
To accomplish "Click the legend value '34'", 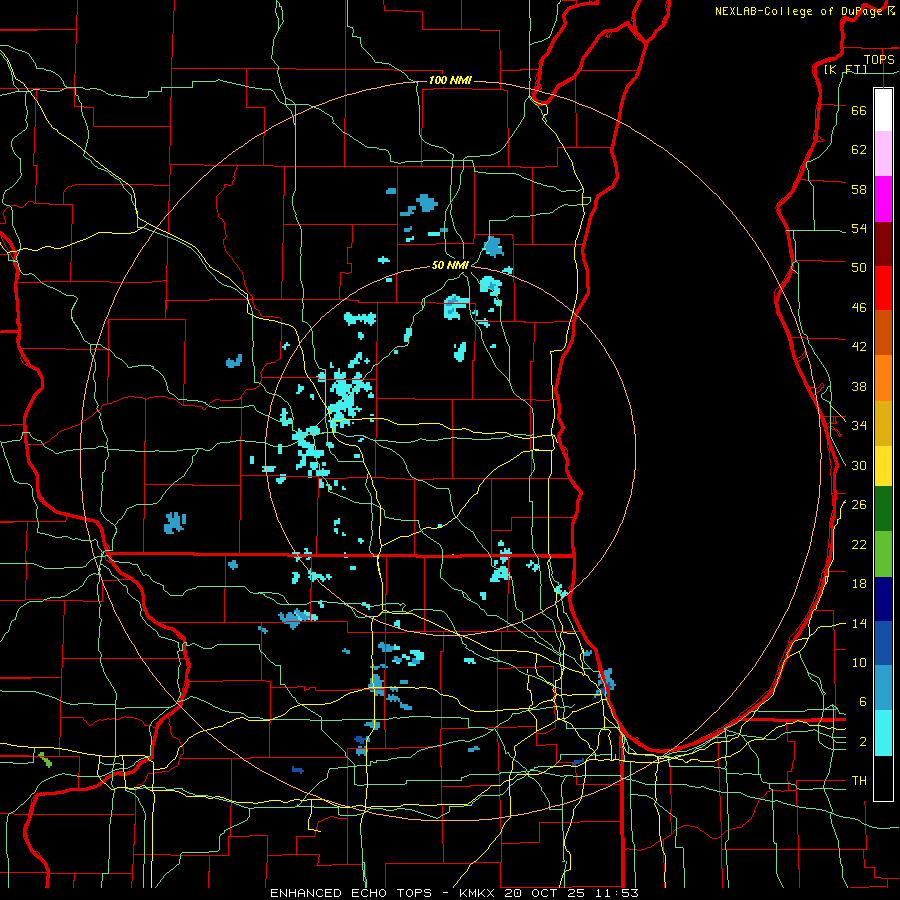I will (859, 426).
